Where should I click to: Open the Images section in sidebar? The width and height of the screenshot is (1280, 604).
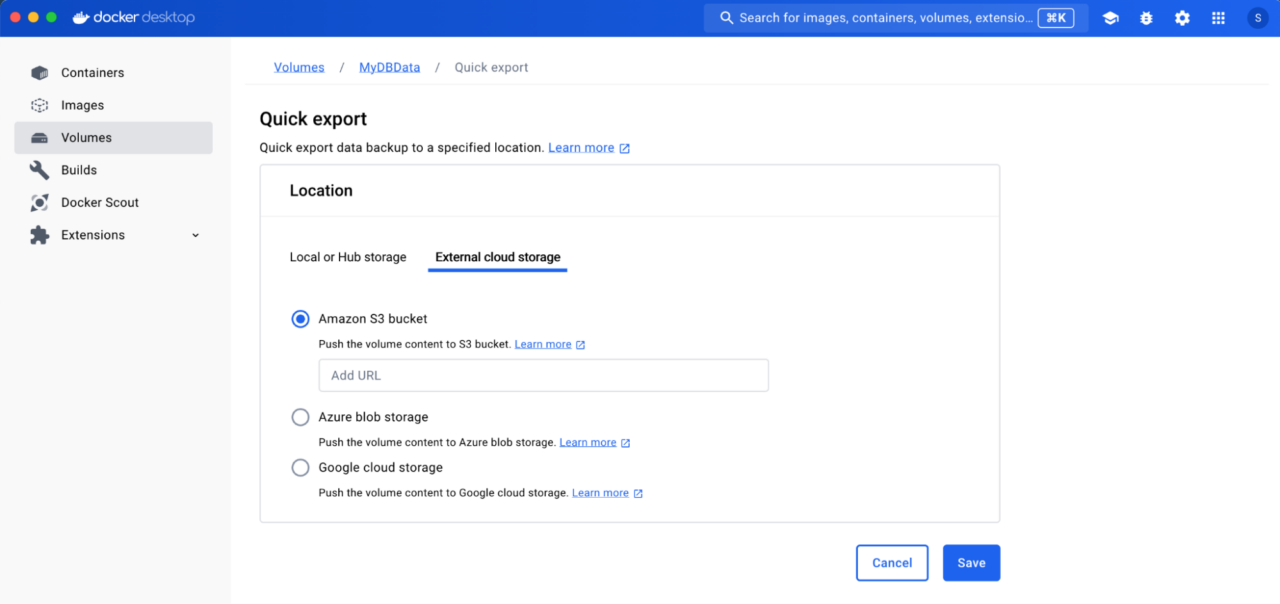click(x=83, y=105)
